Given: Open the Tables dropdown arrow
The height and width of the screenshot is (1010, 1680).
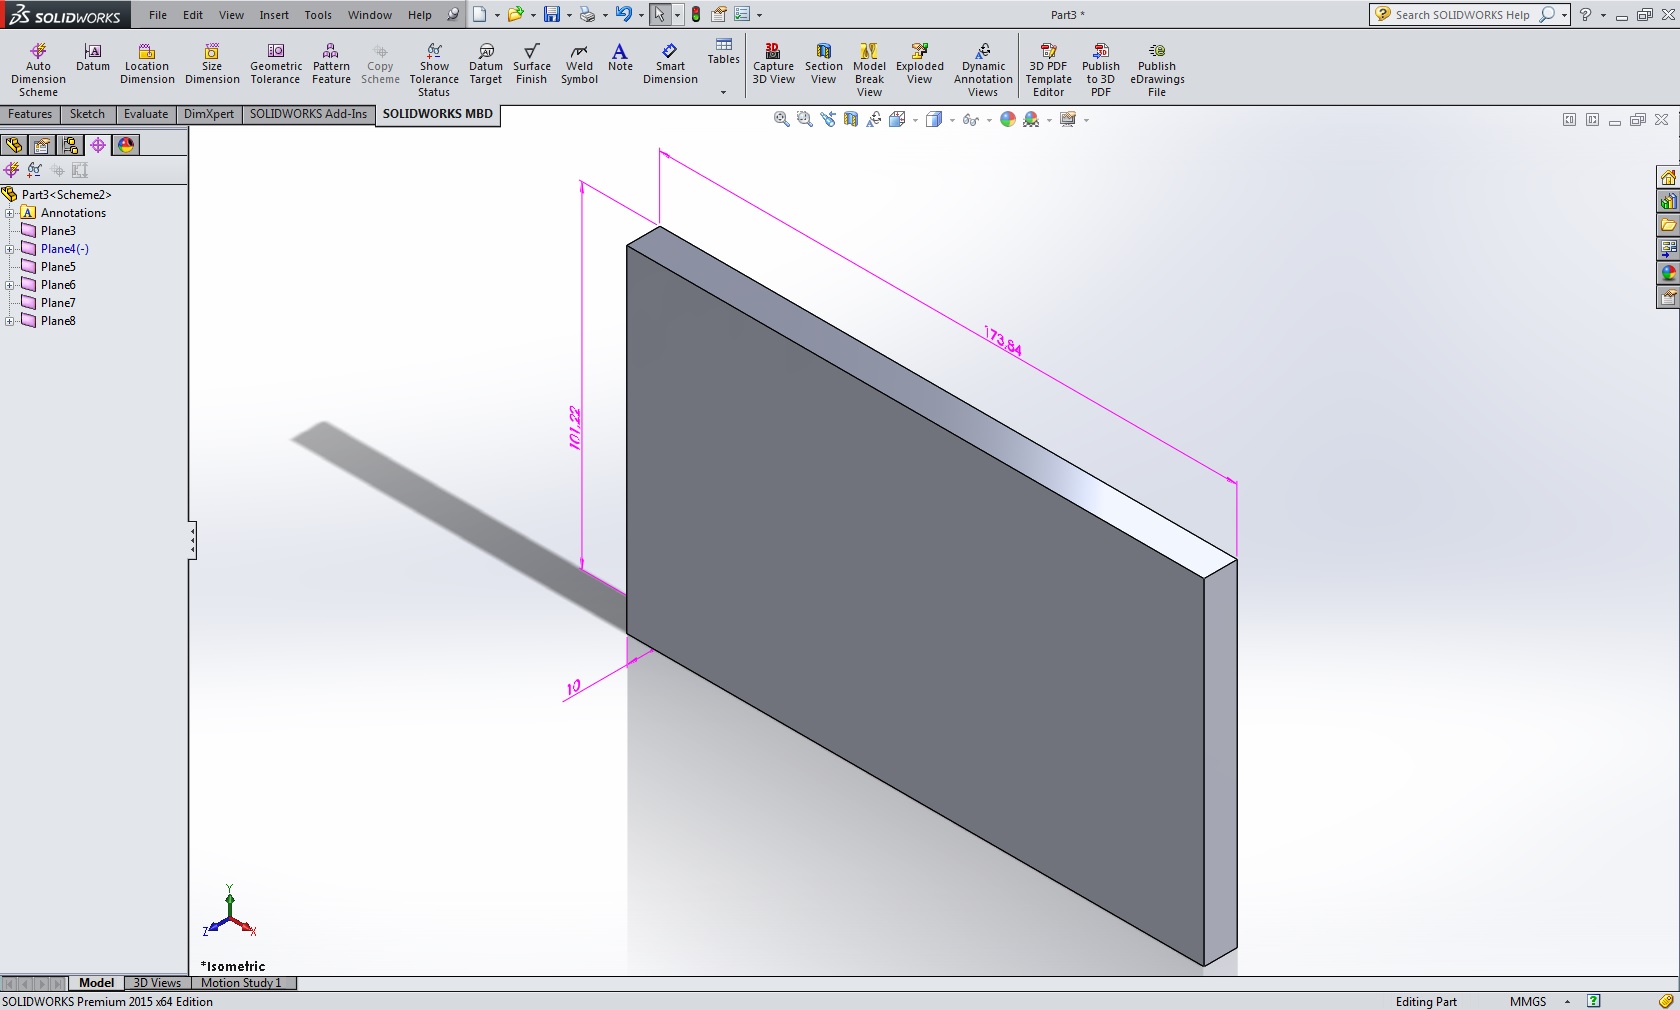Looking at the screenshot, I should coord(723,92).
